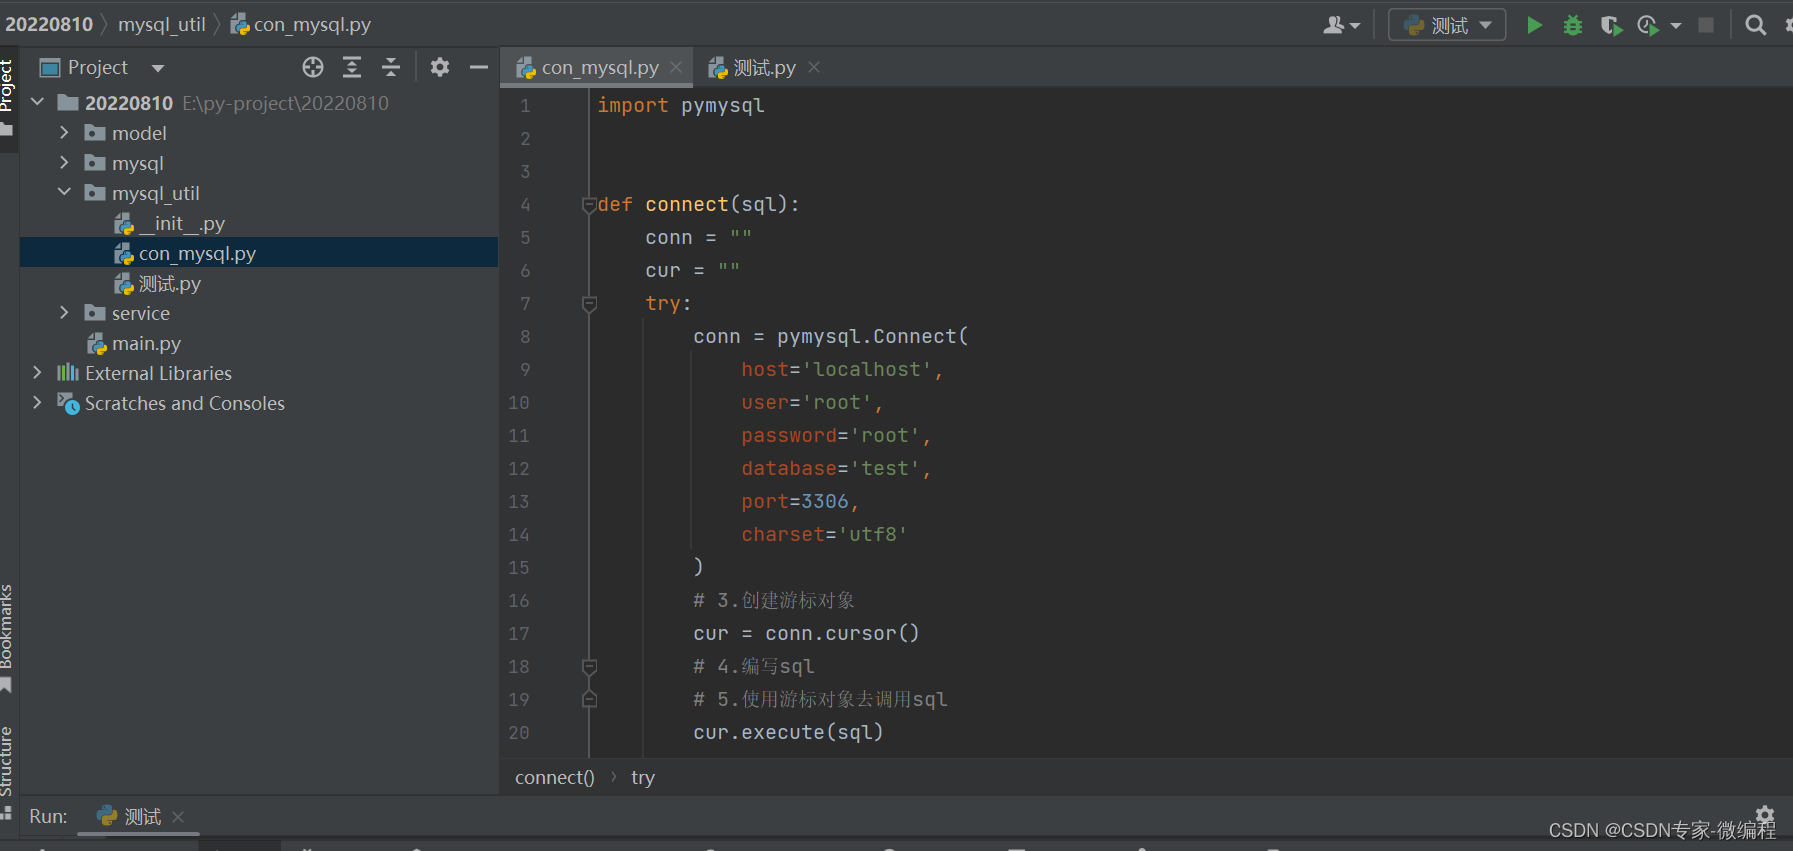Open the Bookmarks side tool window
This screenshot has height=851, width=1793.
click(x=8, y=638)
